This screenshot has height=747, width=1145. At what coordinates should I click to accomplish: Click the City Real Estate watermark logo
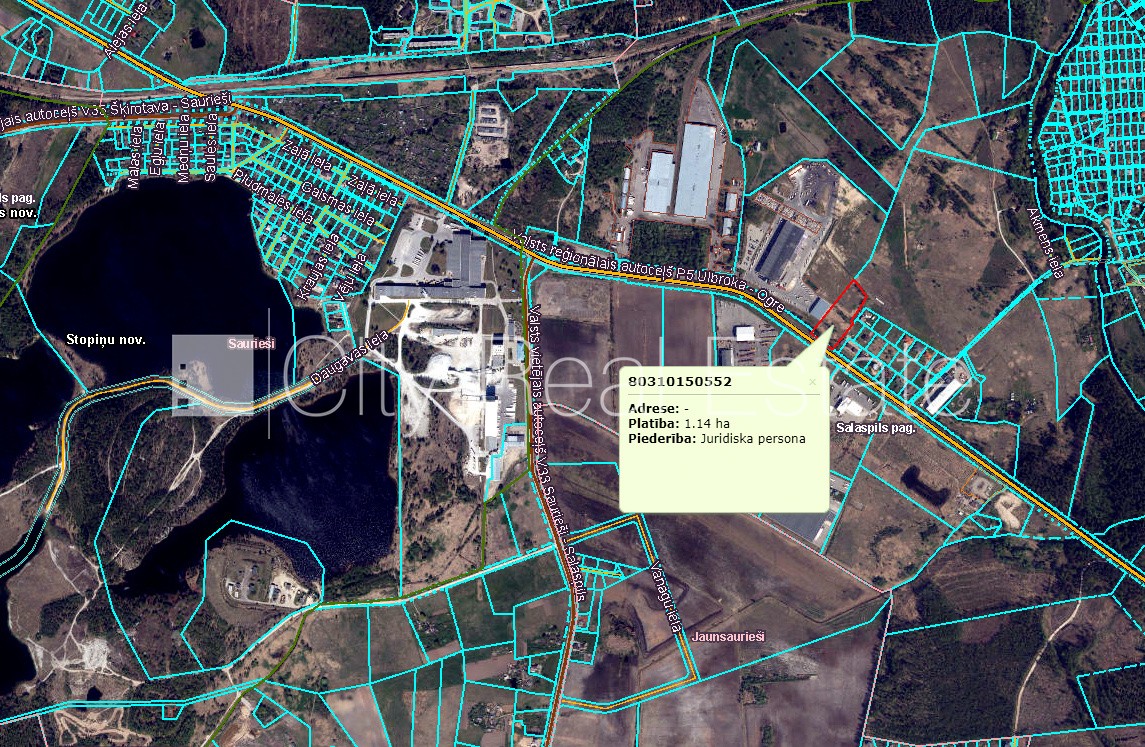point(212,375)
